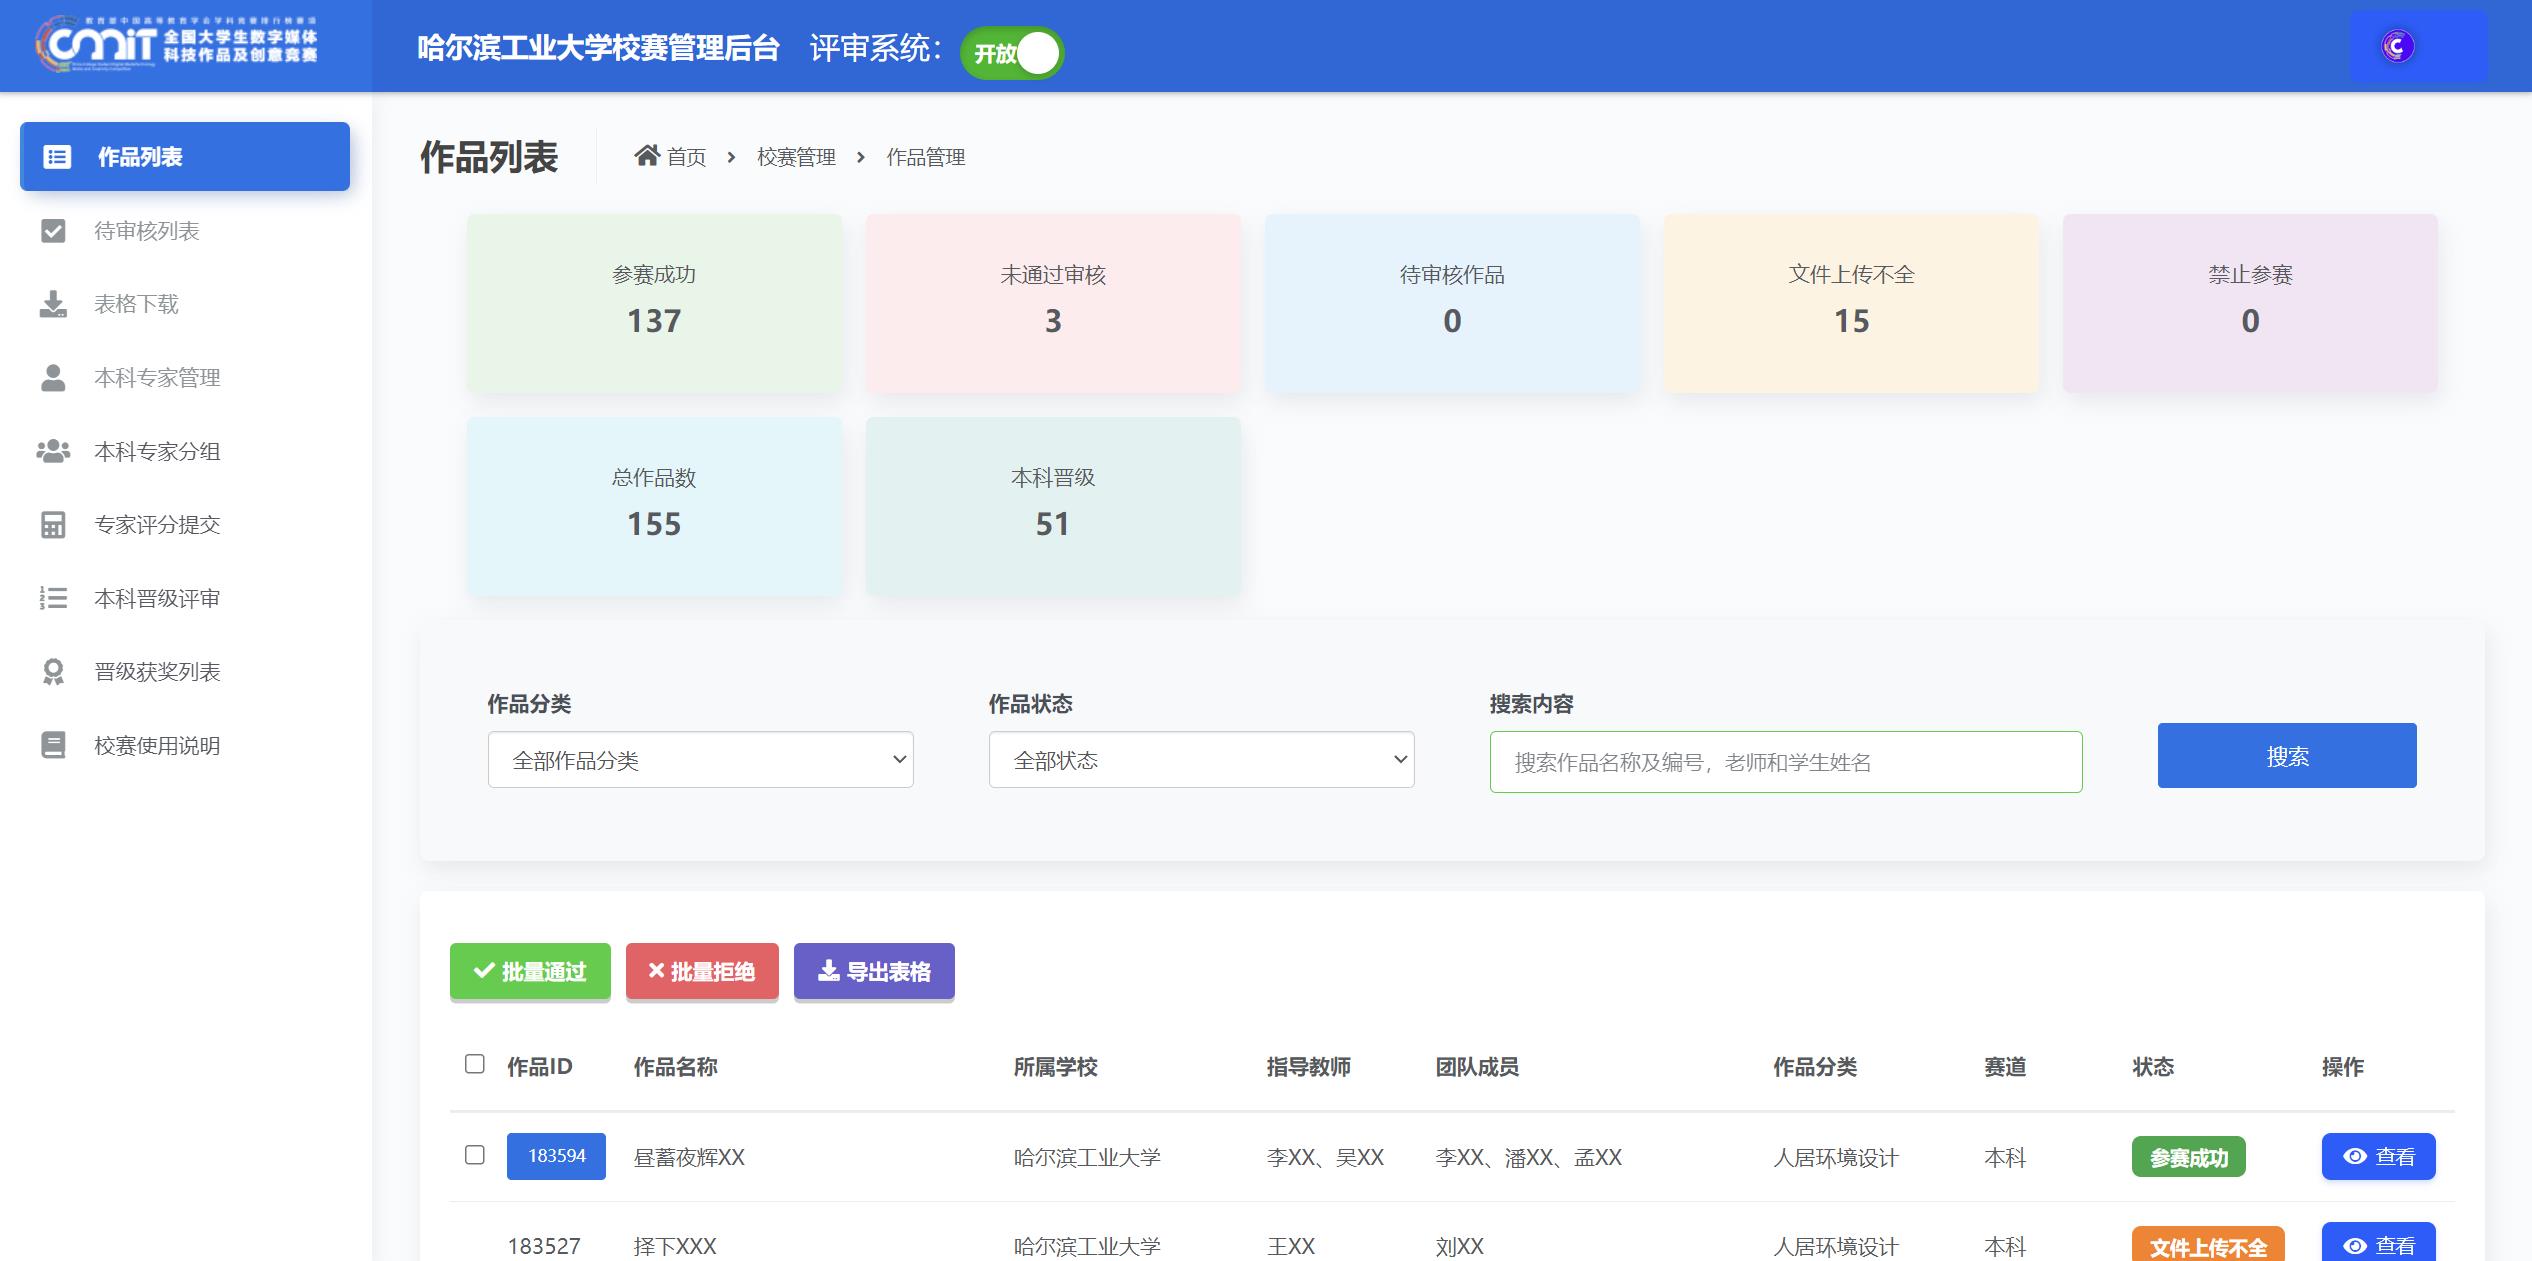Image resolution: width=2532 pixels, height=1261 pixels.
Task: Go to 校赛管理 breadcrumb link
Action: pyautogui.click(x=796, y=157)
